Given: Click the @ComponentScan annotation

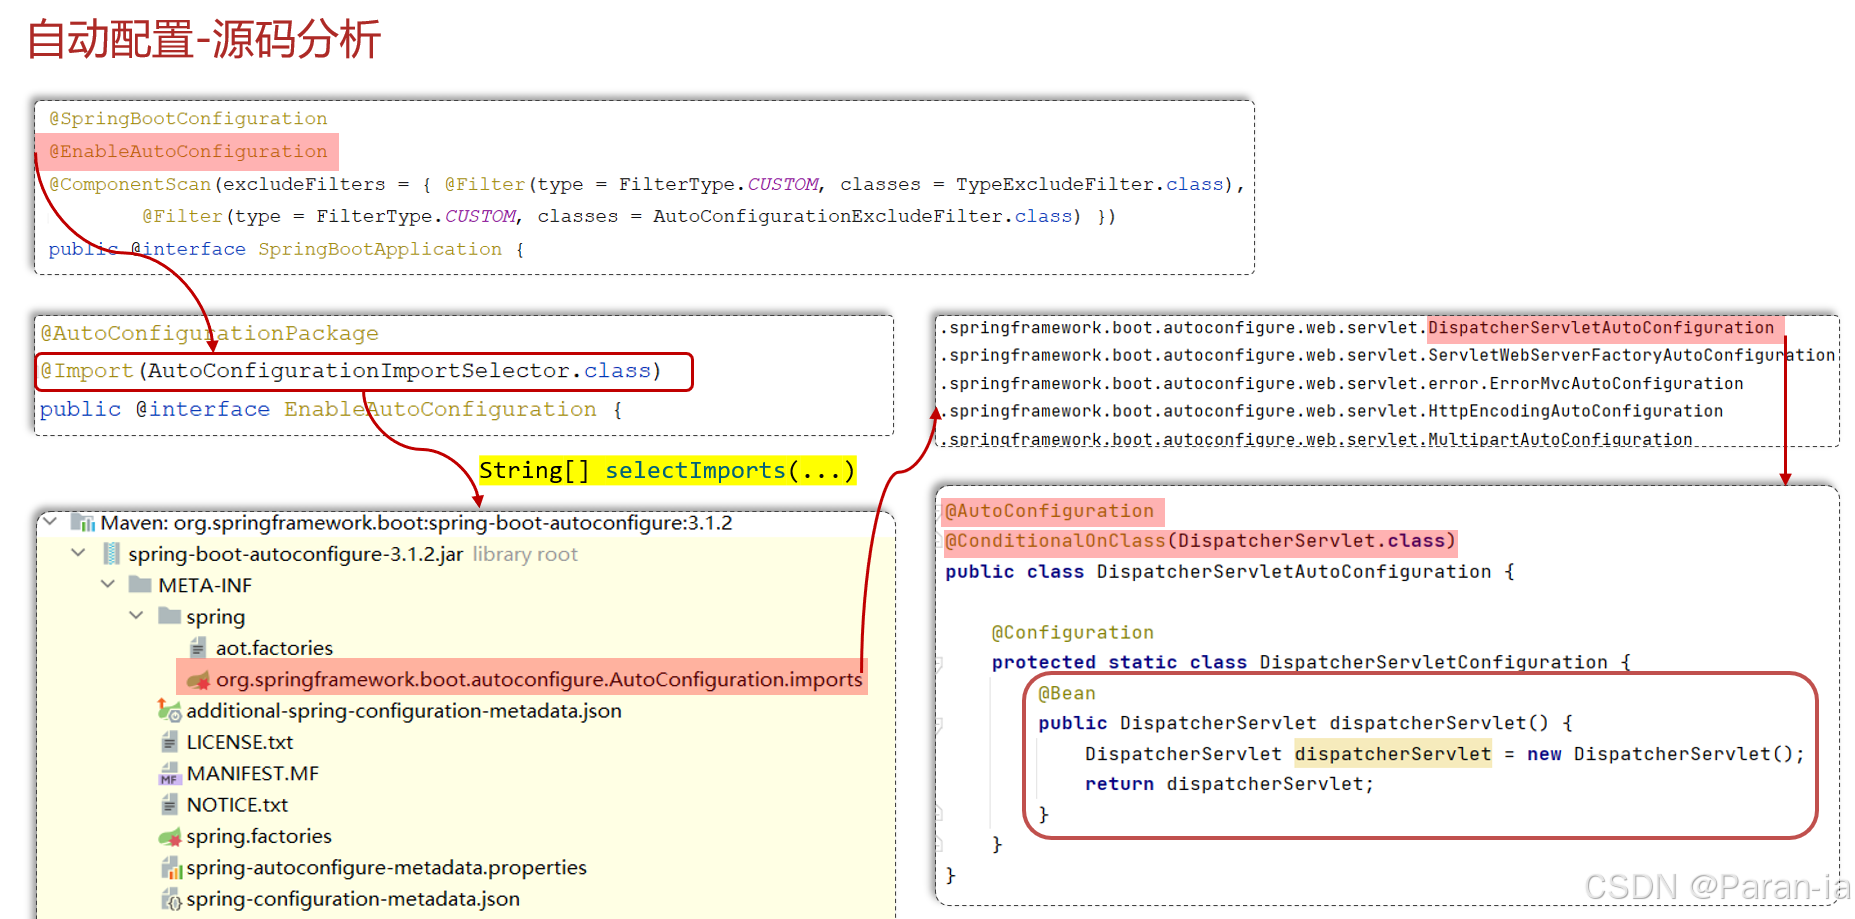Looking at the screenshot, I should pos(130,184).
